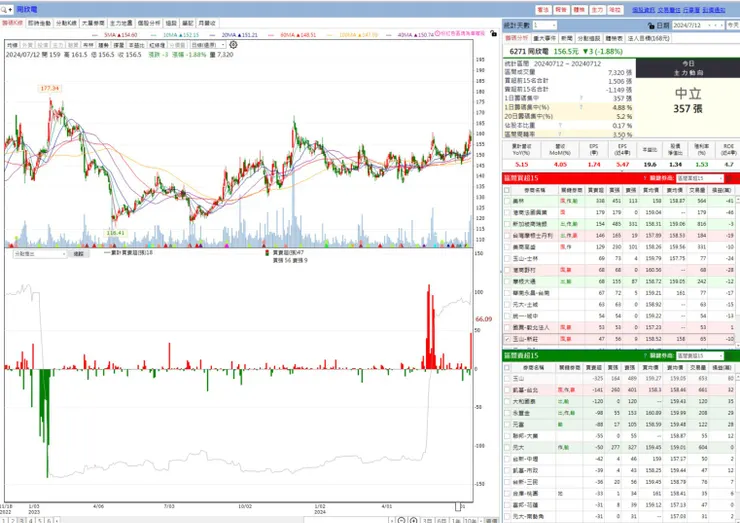This screenshot has width=740, height=523.
Task: Open the 新聞 tab
Action: [x=567, y=38]
